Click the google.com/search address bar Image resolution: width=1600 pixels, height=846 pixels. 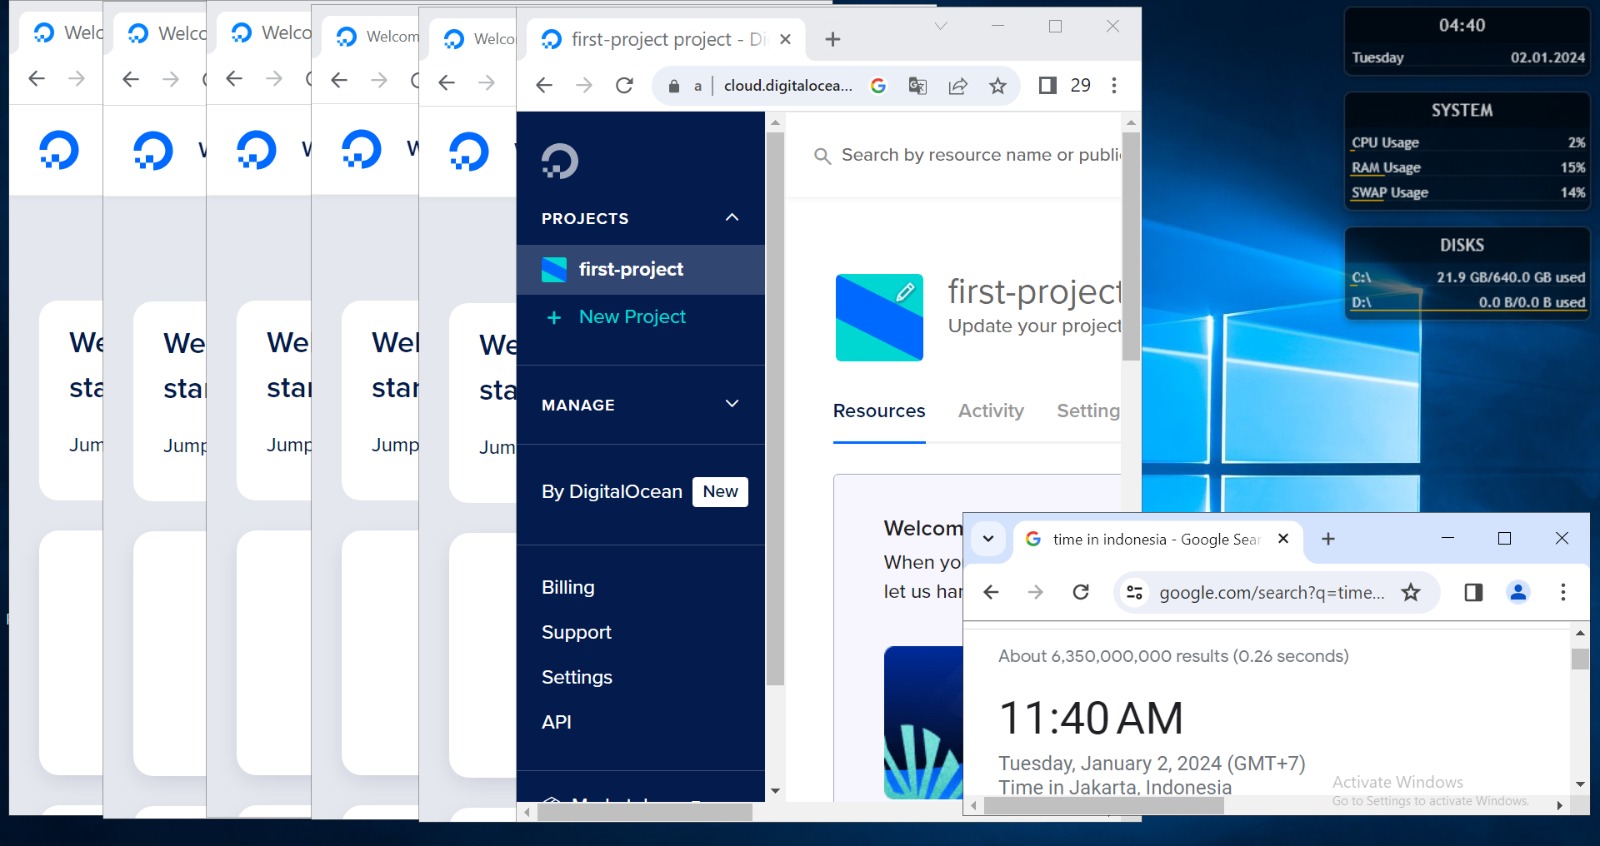pos(1272,593)
